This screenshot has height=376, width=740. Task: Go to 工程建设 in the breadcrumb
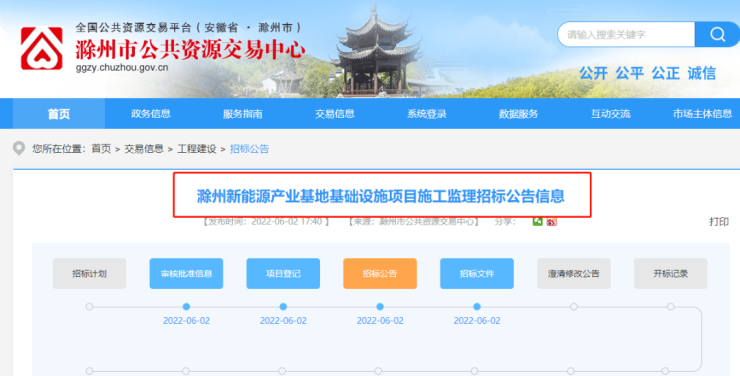tap(197, 149)
